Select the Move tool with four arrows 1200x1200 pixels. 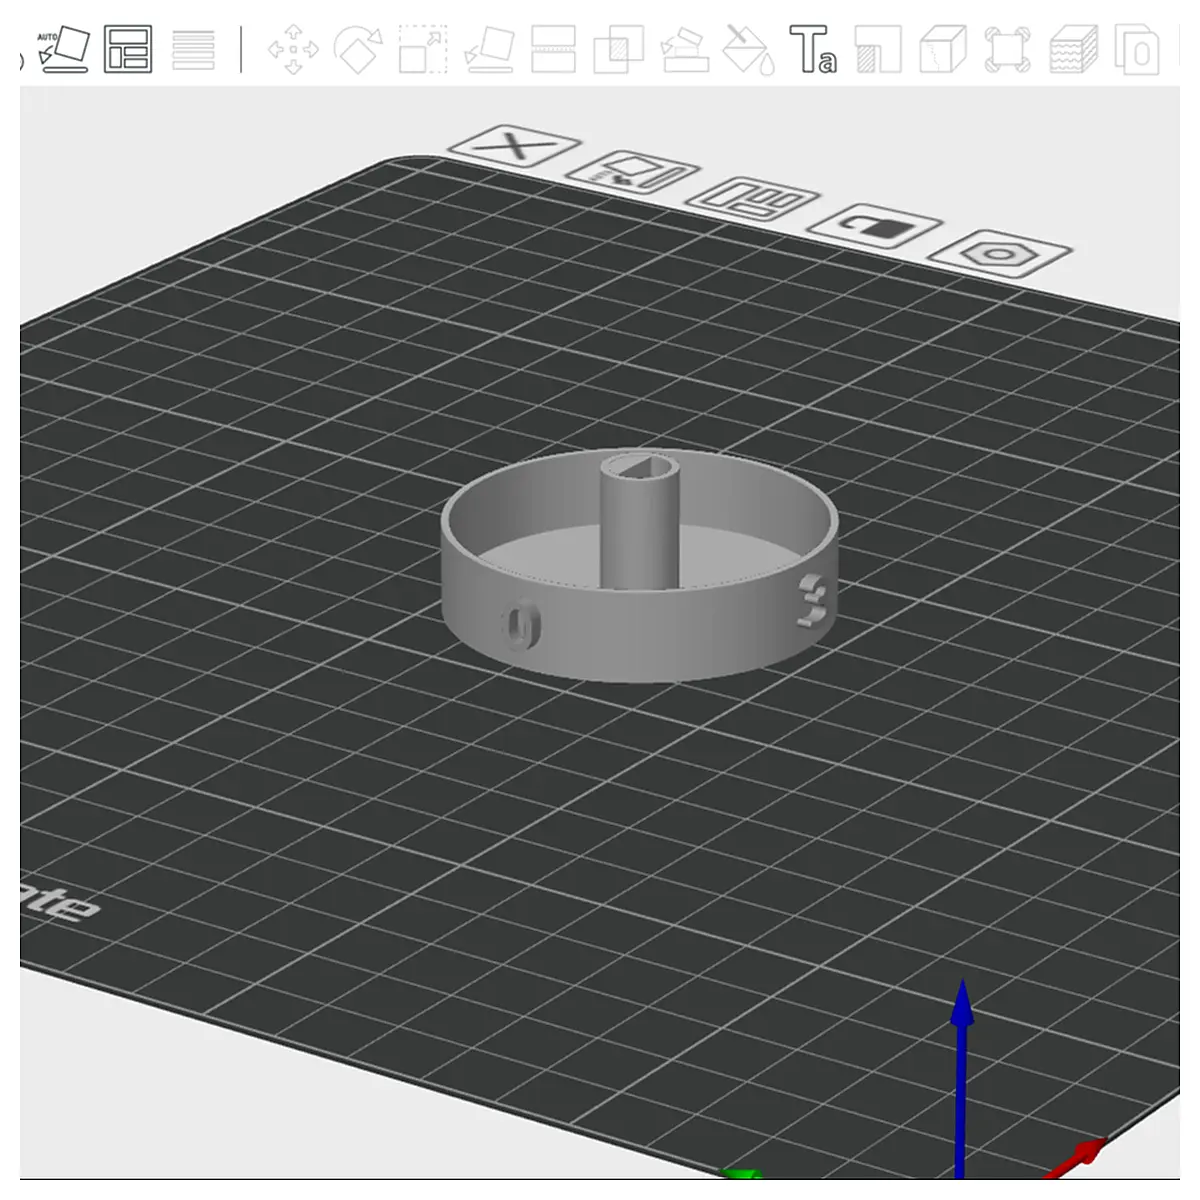[x=293, y=50]
